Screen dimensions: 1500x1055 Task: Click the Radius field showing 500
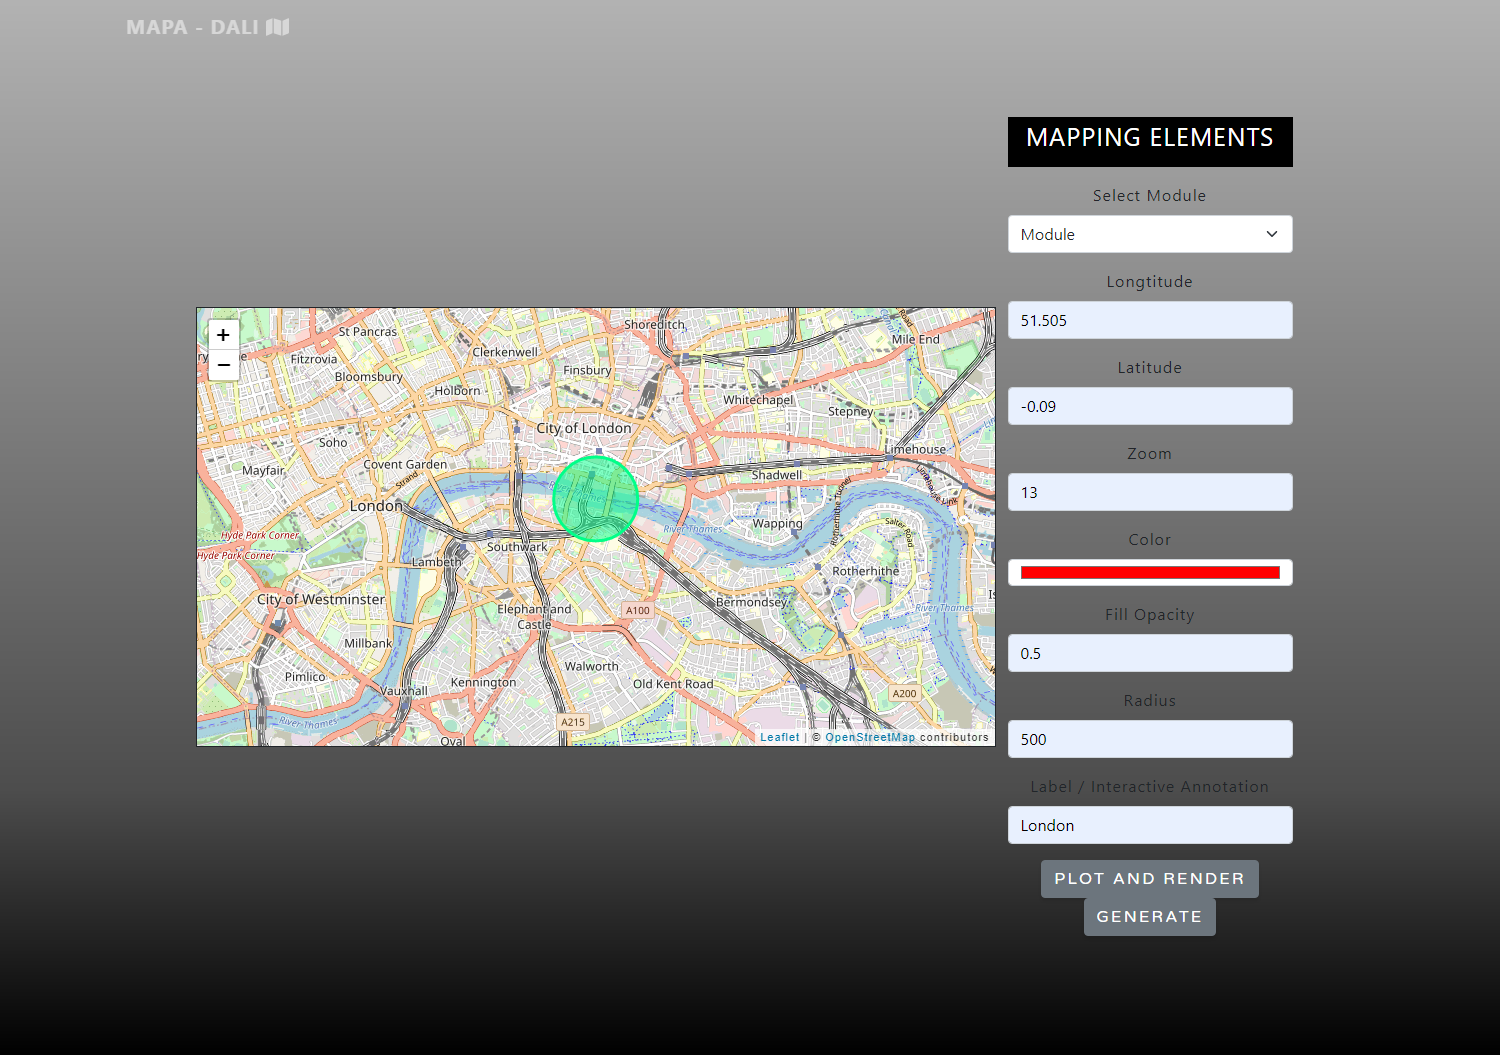coord(1149,739)
